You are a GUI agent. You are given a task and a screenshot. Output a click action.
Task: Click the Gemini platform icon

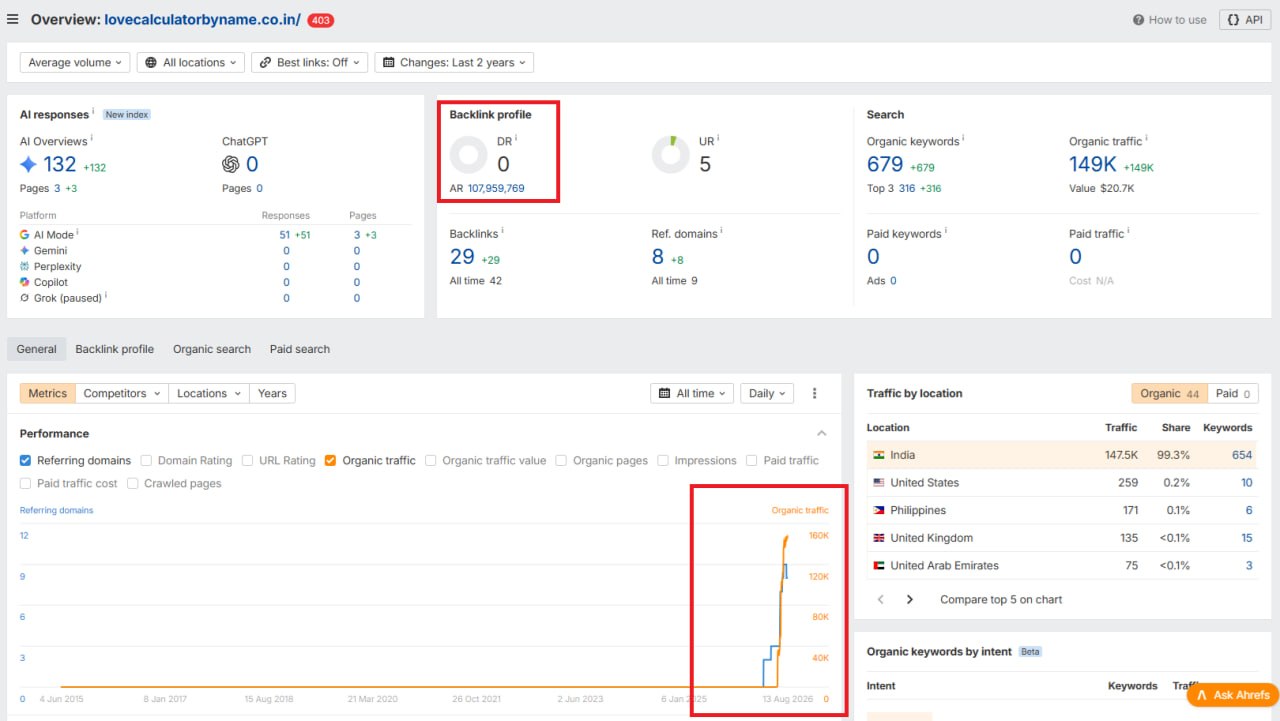25,251
